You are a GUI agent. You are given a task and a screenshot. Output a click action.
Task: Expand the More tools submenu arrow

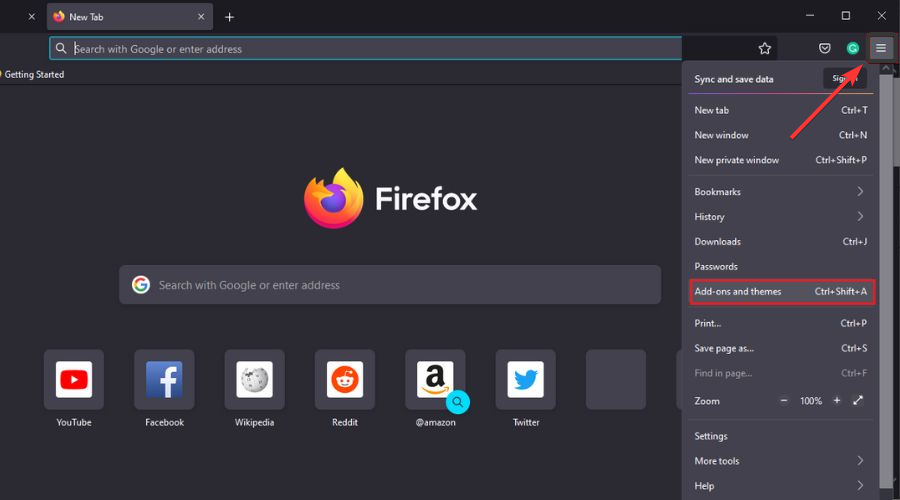click(x=860, y=460)
